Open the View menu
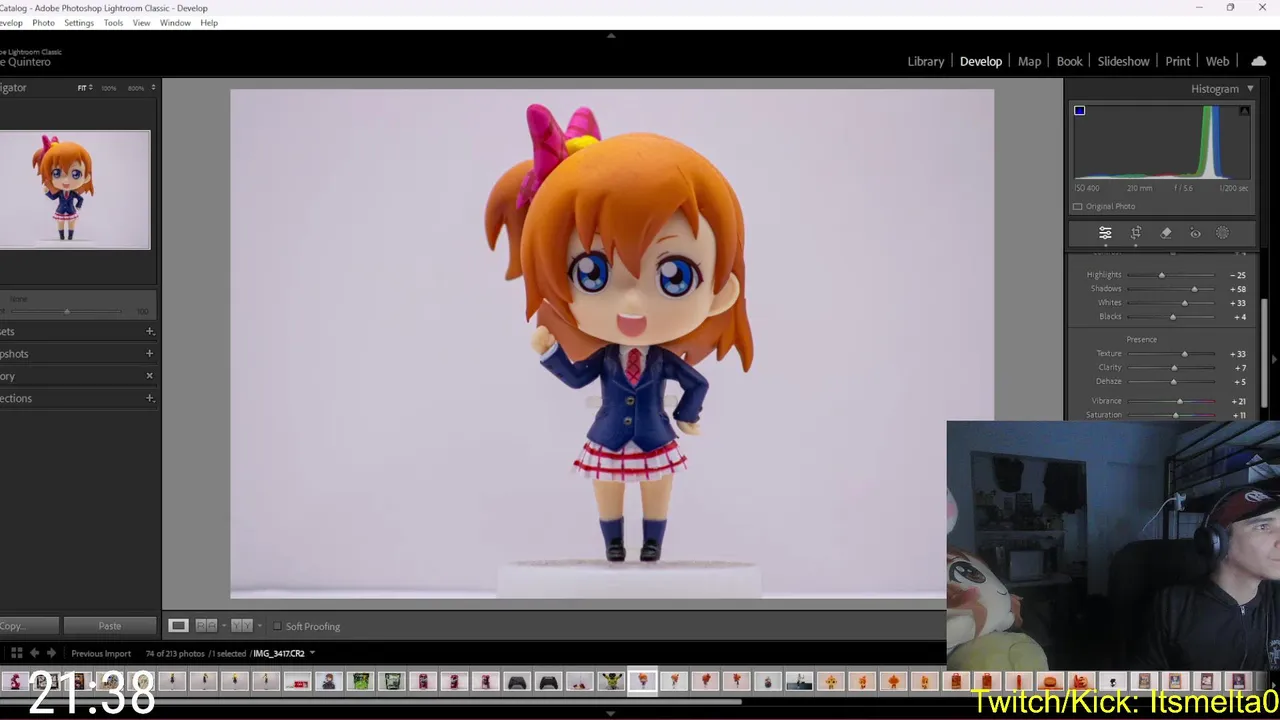The width and height of the screenshot is (1280, 720). [x=141, y=23]
